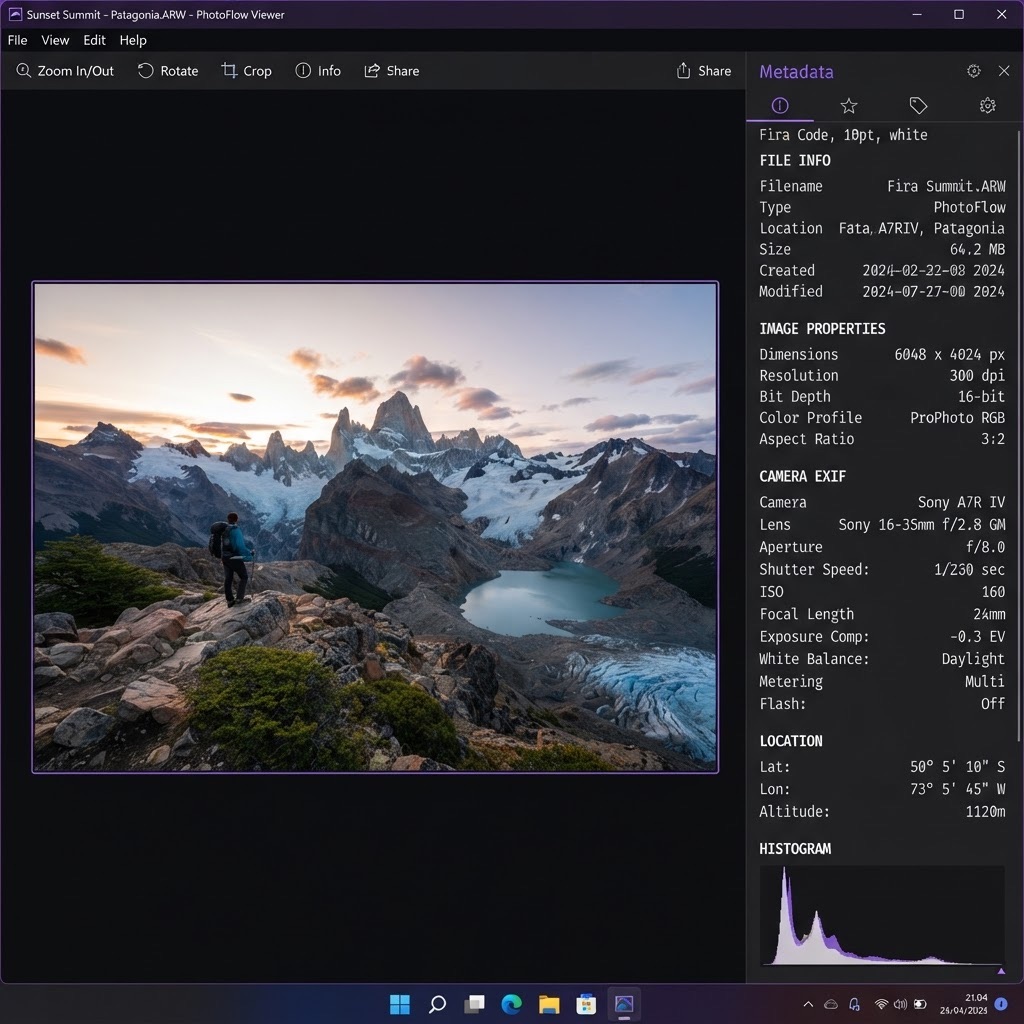
Task: Click the ISO value 160
Action: (993, 592)
